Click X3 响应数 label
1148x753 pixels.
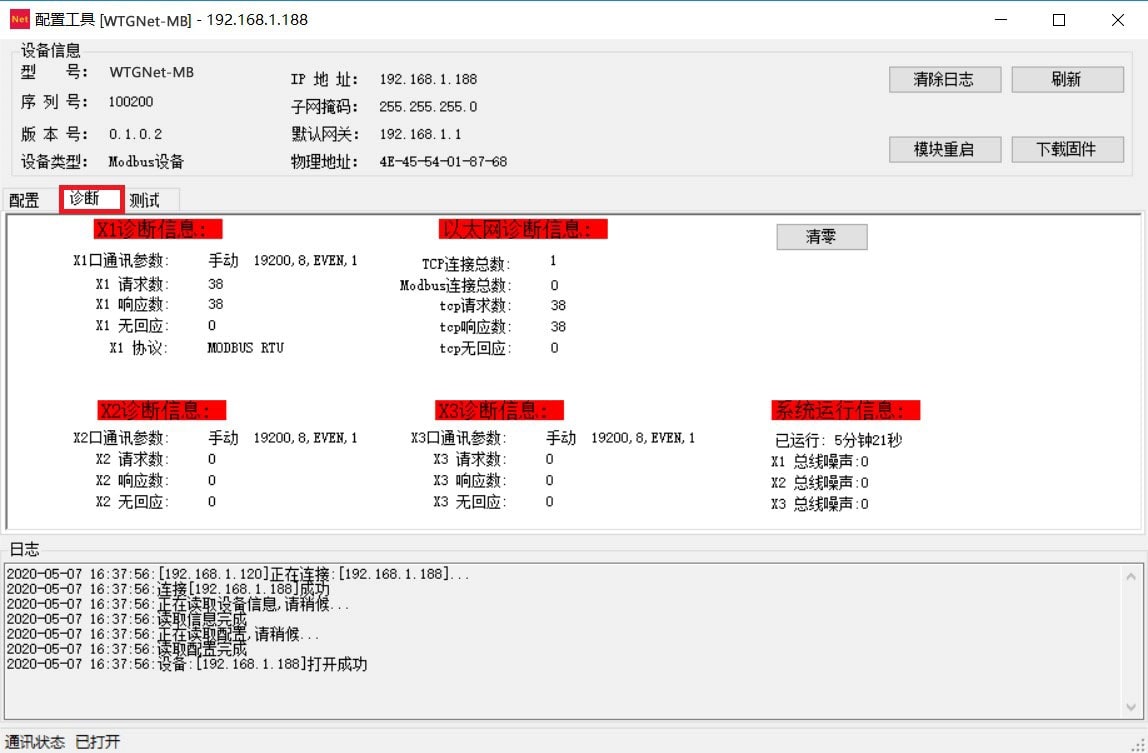click(470, 481)
